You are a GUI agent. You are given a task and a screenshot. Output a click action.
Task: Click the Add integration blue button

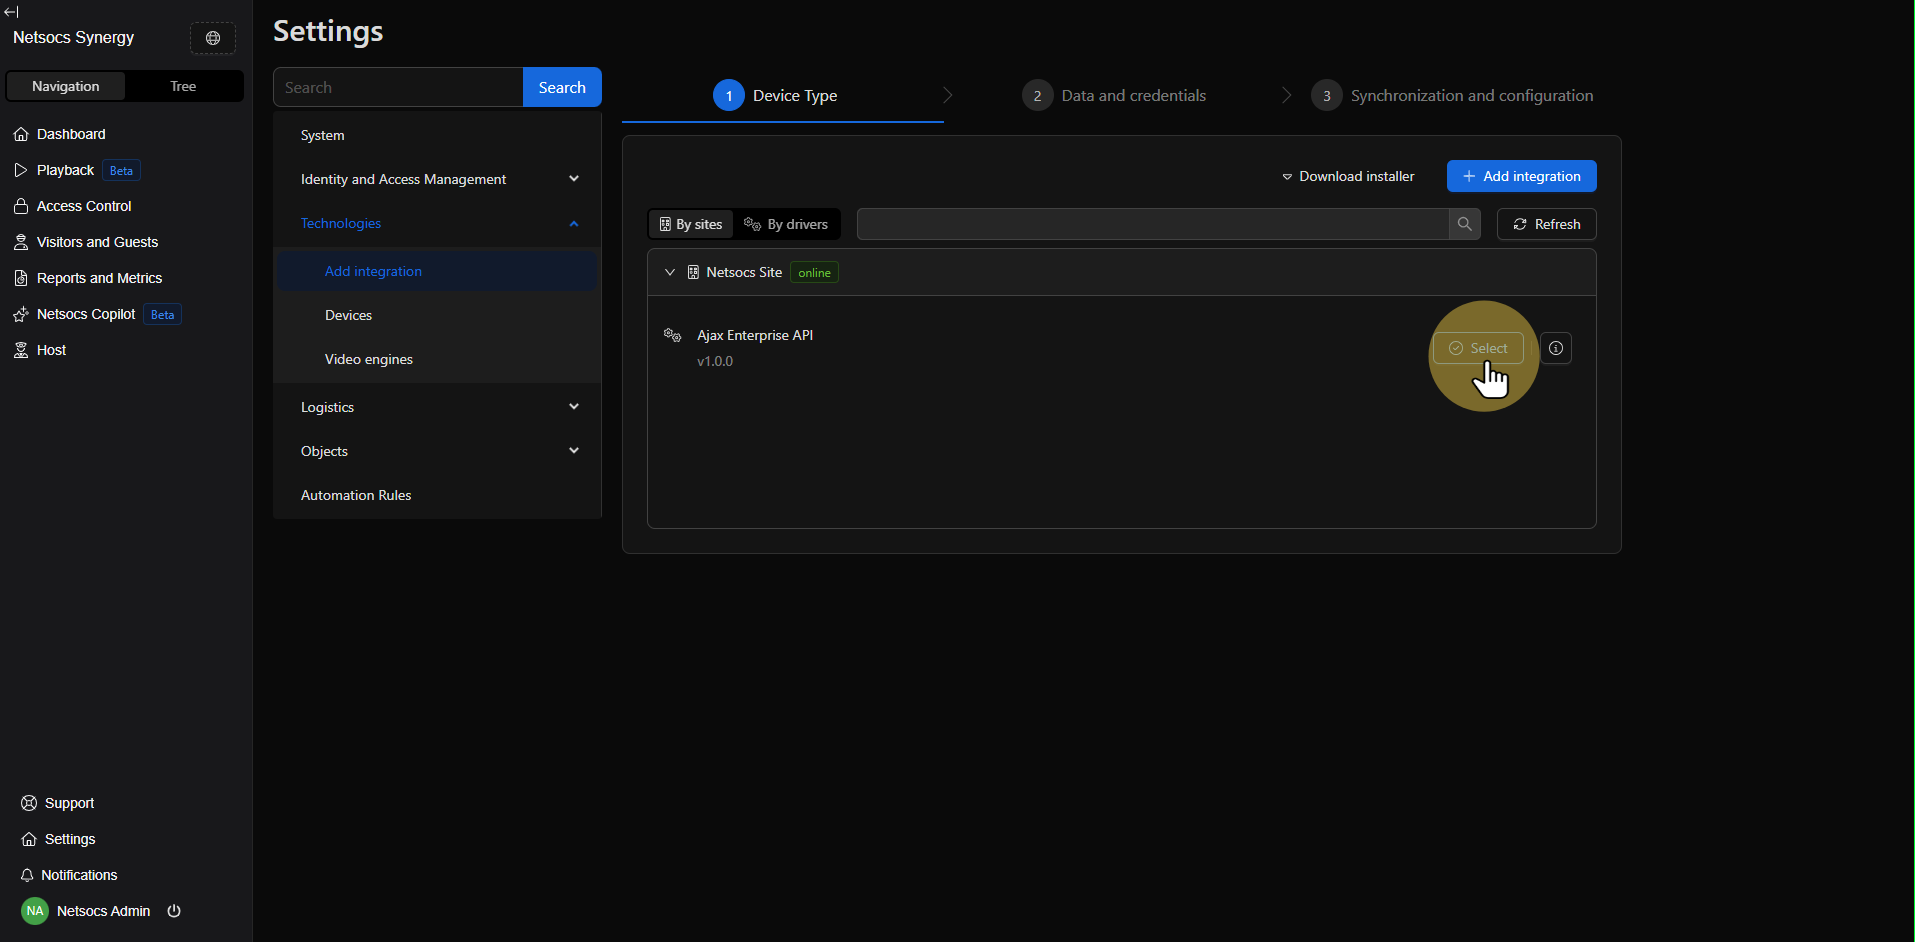[x=1521, y=176]
